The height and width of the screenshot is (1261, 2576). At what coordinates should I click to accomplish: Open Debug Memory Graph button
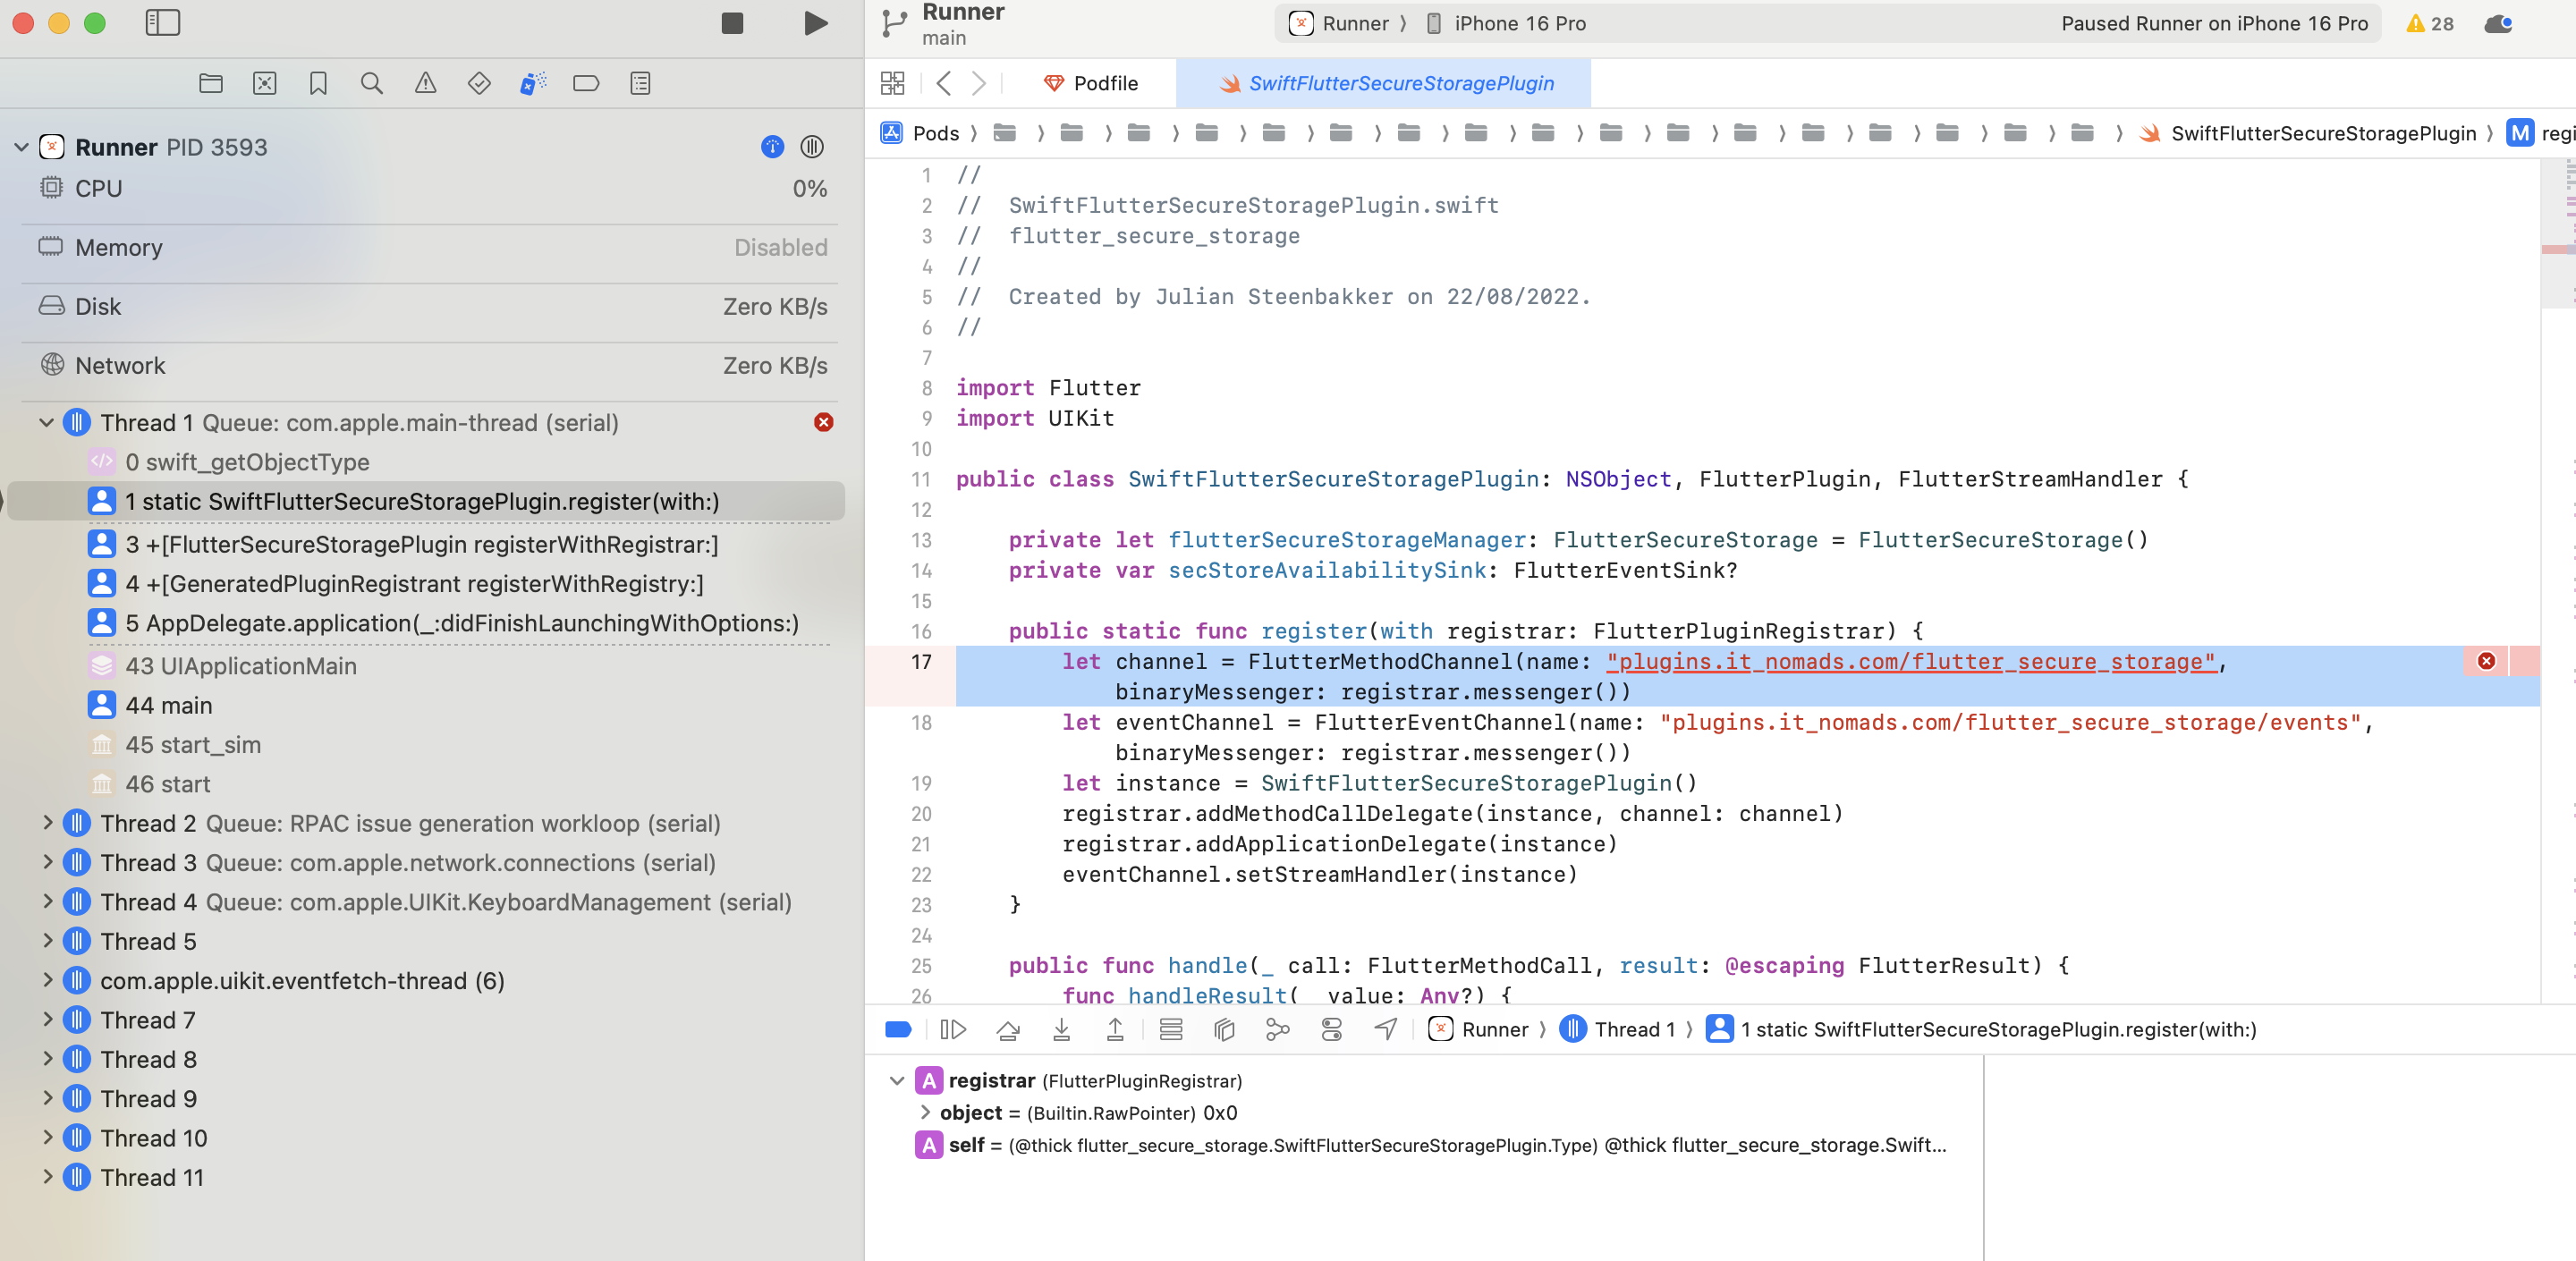1278,1029
